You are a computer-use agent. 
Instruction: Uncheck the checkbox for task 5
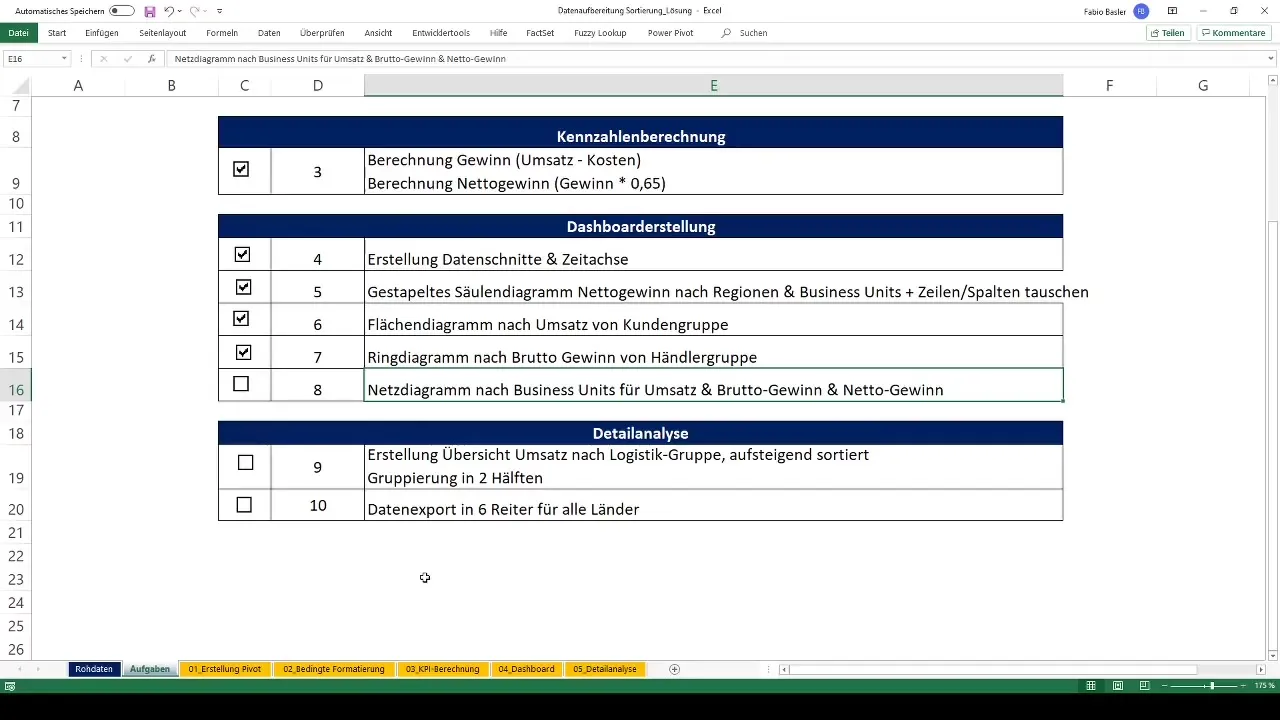pos(242,287)
